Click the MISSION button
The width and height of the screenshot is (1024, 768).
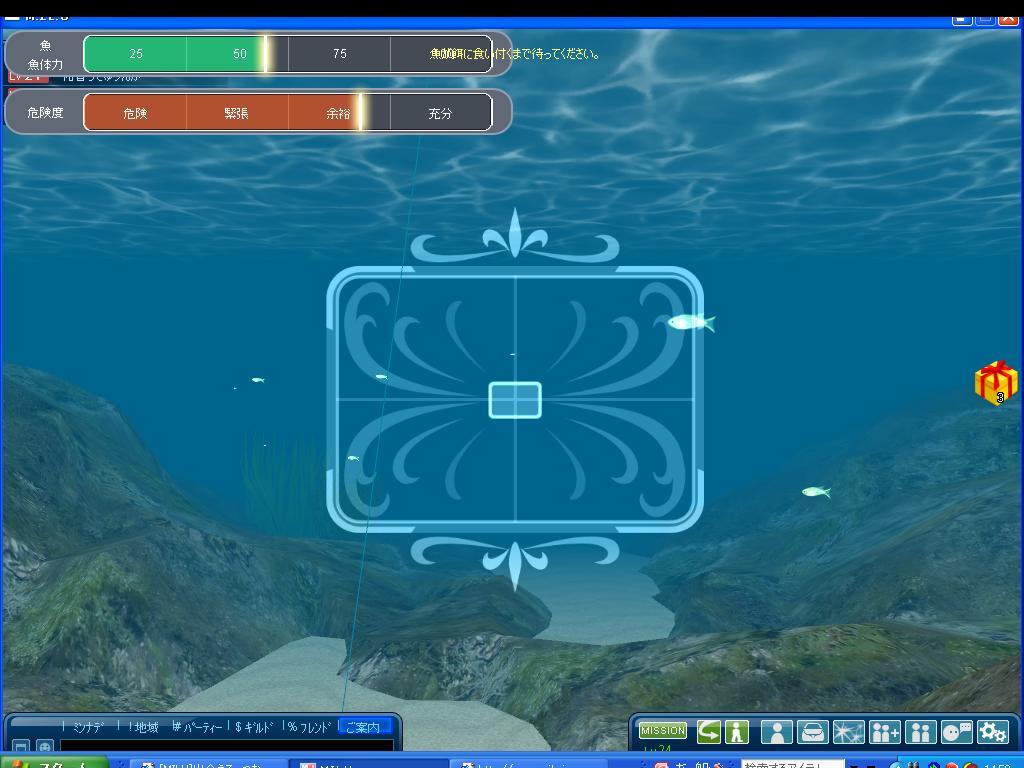point(663,731)
